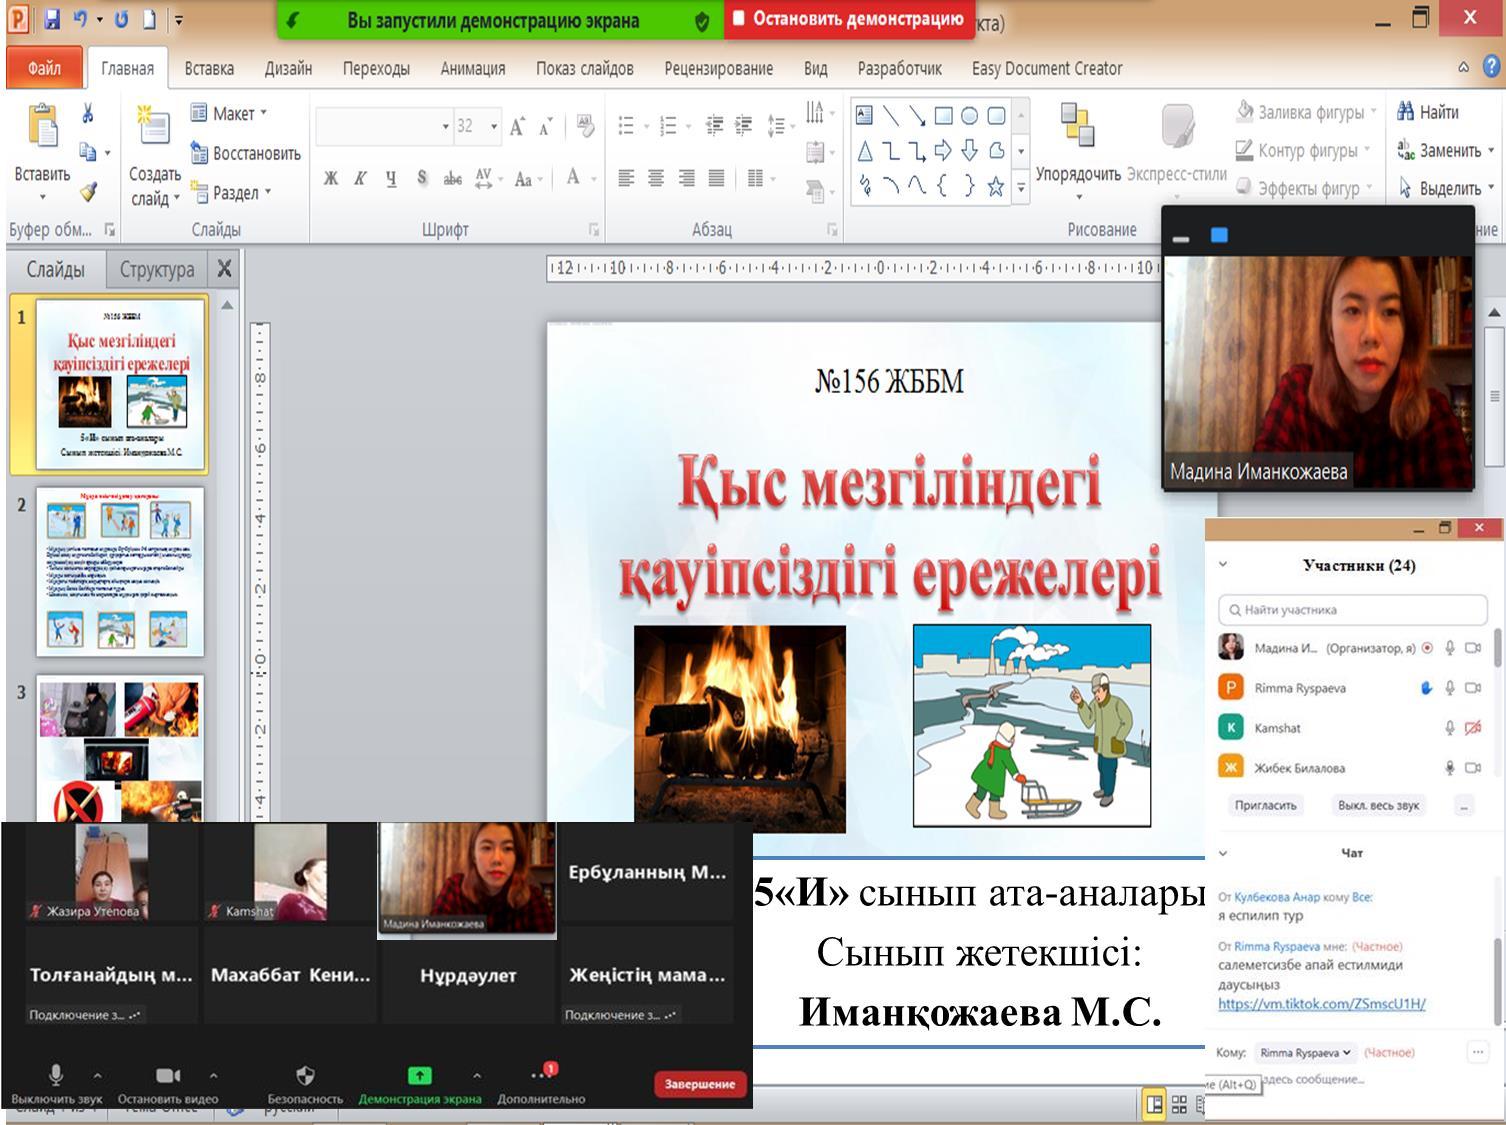Viewport: 1506px width, 1125px height.
Task: Open Заливка фигуры in the ribbon
Action: 1303,113
